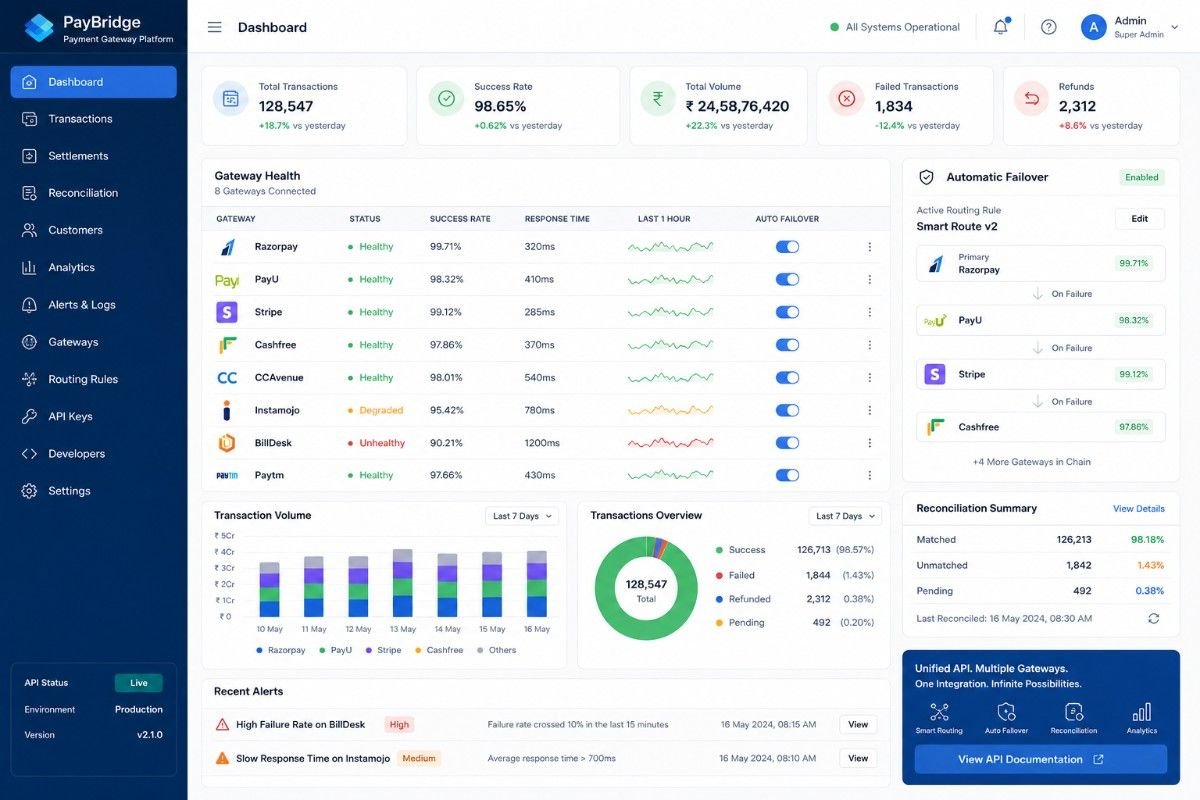This screenshot has width=1200, height=800.
Task: View the Instamojo slow response alert
Action: pyautogui.click(x=858, y=758)
